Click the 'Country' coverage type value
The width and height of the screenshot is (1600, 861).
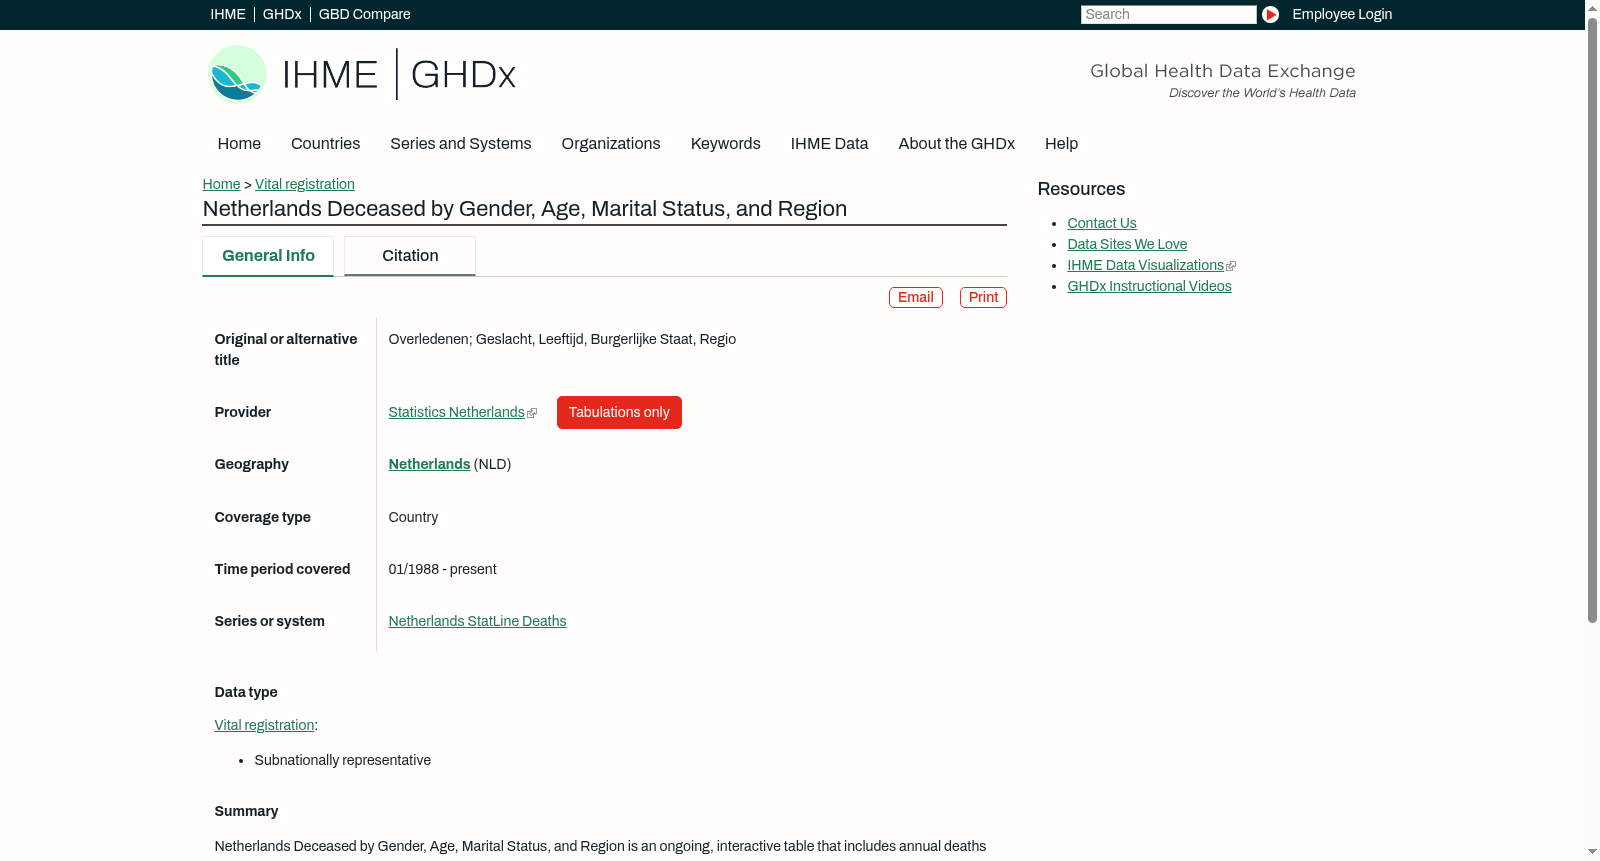(413, 517)
